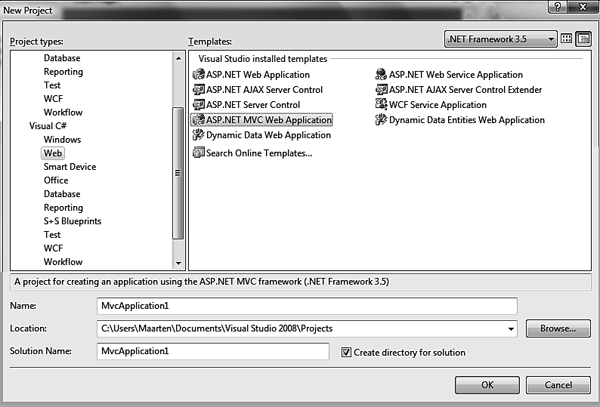
Task: Switch templates to small icons view
Action: pos(584,39)
